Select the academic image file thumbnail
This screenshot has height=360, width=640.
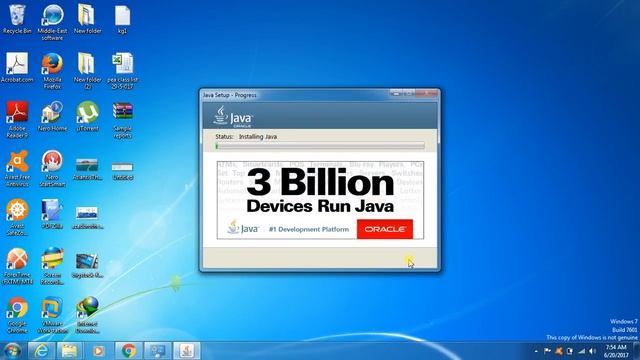point(87,217)
